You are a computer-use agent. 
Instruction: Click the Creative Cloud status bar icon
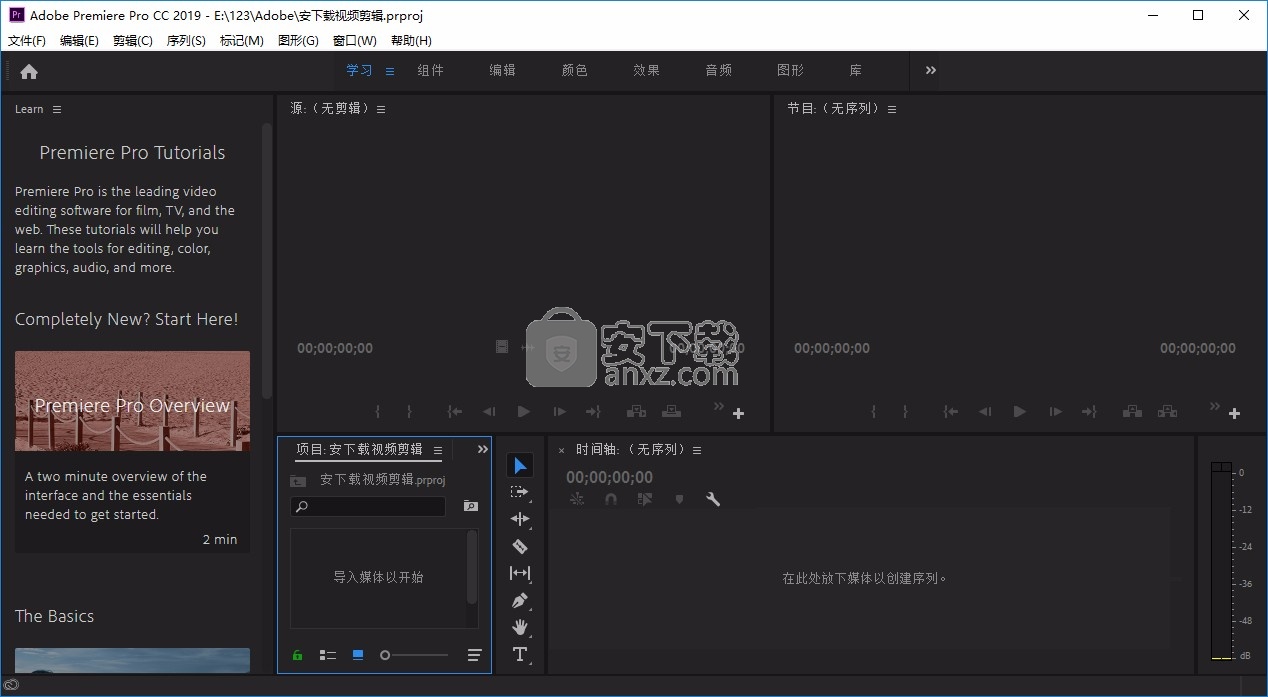pyautogui.click(x=13, y=686)
